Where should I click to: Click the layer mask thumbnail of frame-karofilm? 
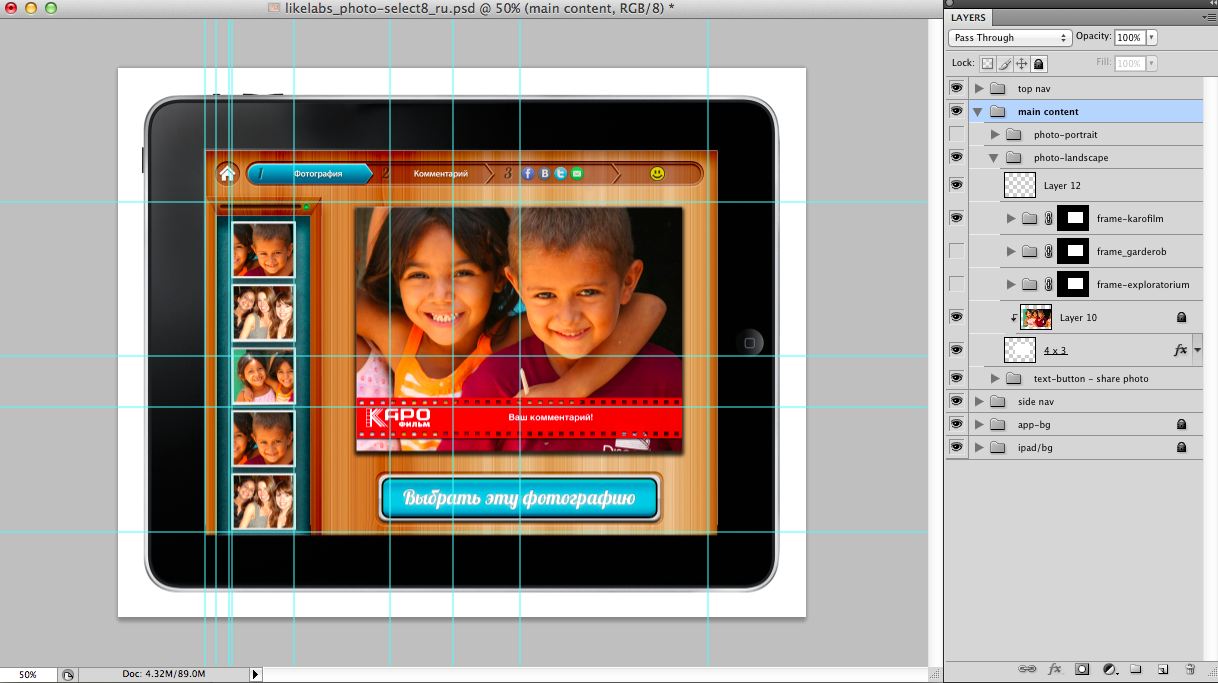point(1073,218)
